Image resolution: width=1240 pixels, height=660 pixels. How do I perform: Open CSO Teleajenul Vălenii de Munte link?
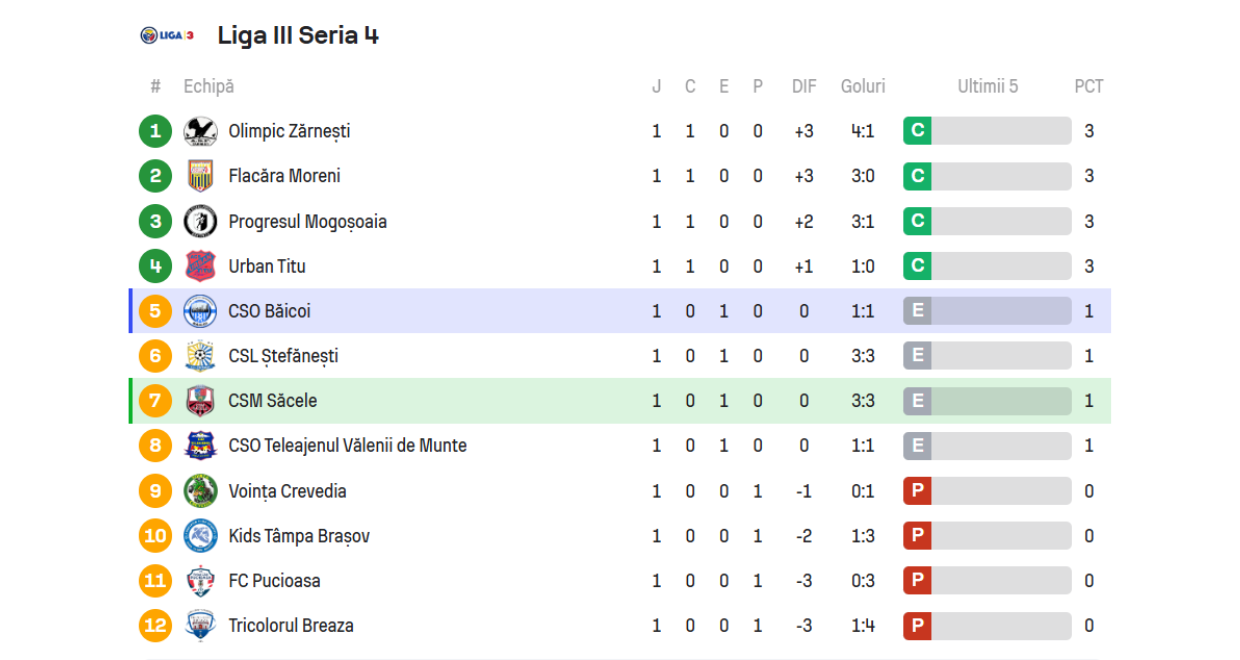click(x=347, y=446)
